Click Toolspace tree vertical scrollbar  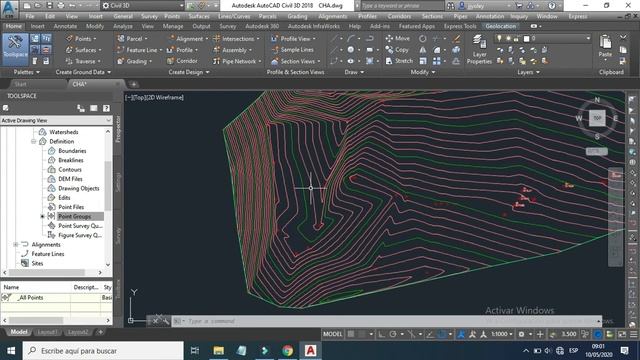tap(108, 186)
